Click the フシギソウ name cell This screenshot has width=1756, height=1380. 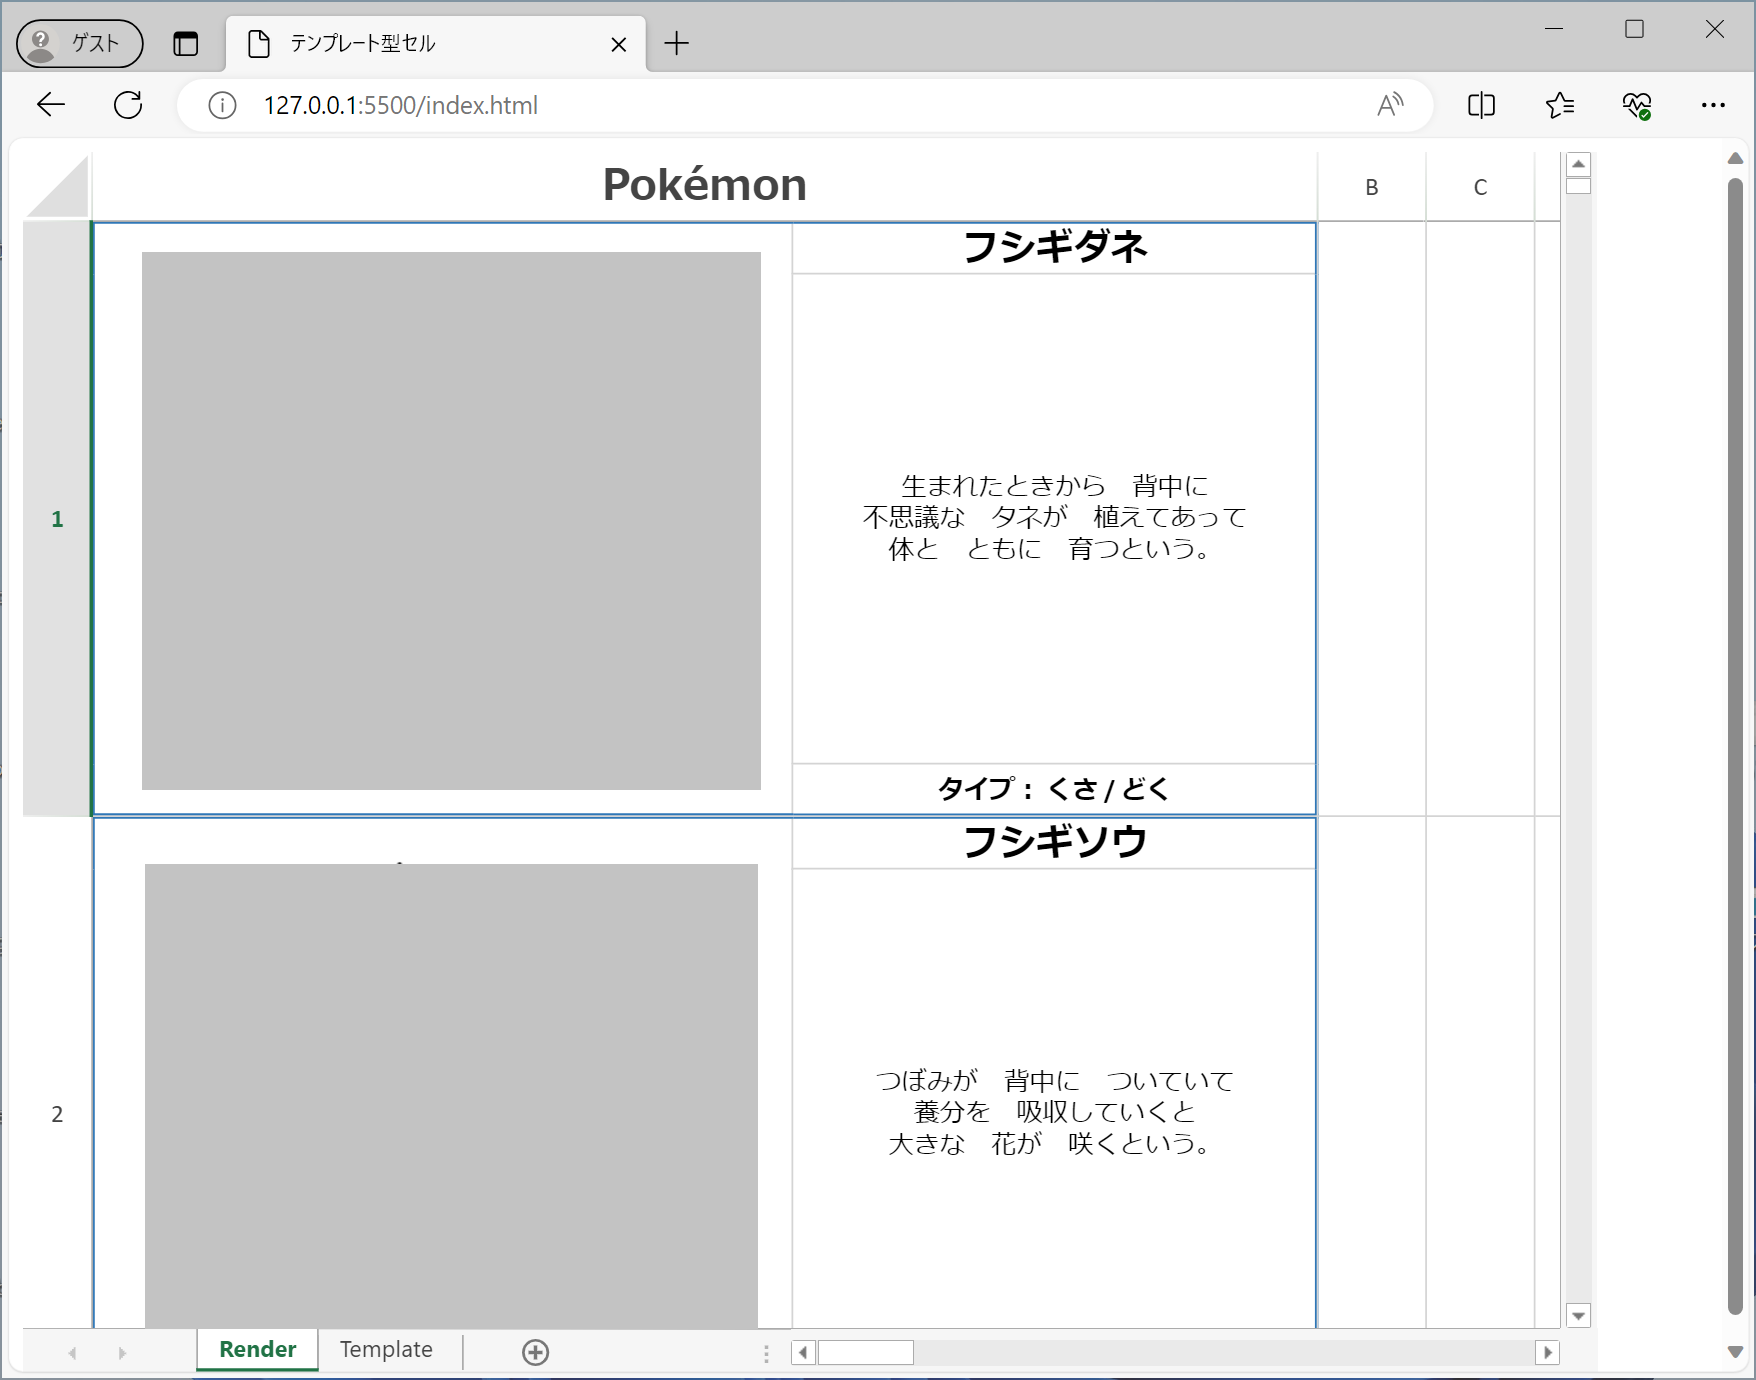pyautogui.click(x=1054, y=842)
